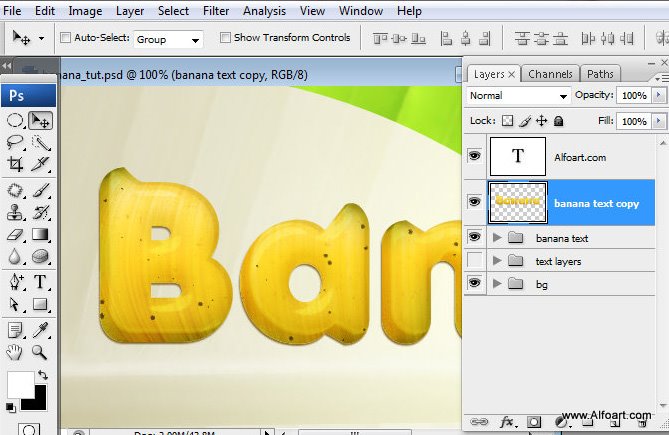669x435 pixels.
Task: Open the Select menu
Action: tap(173, 11)
